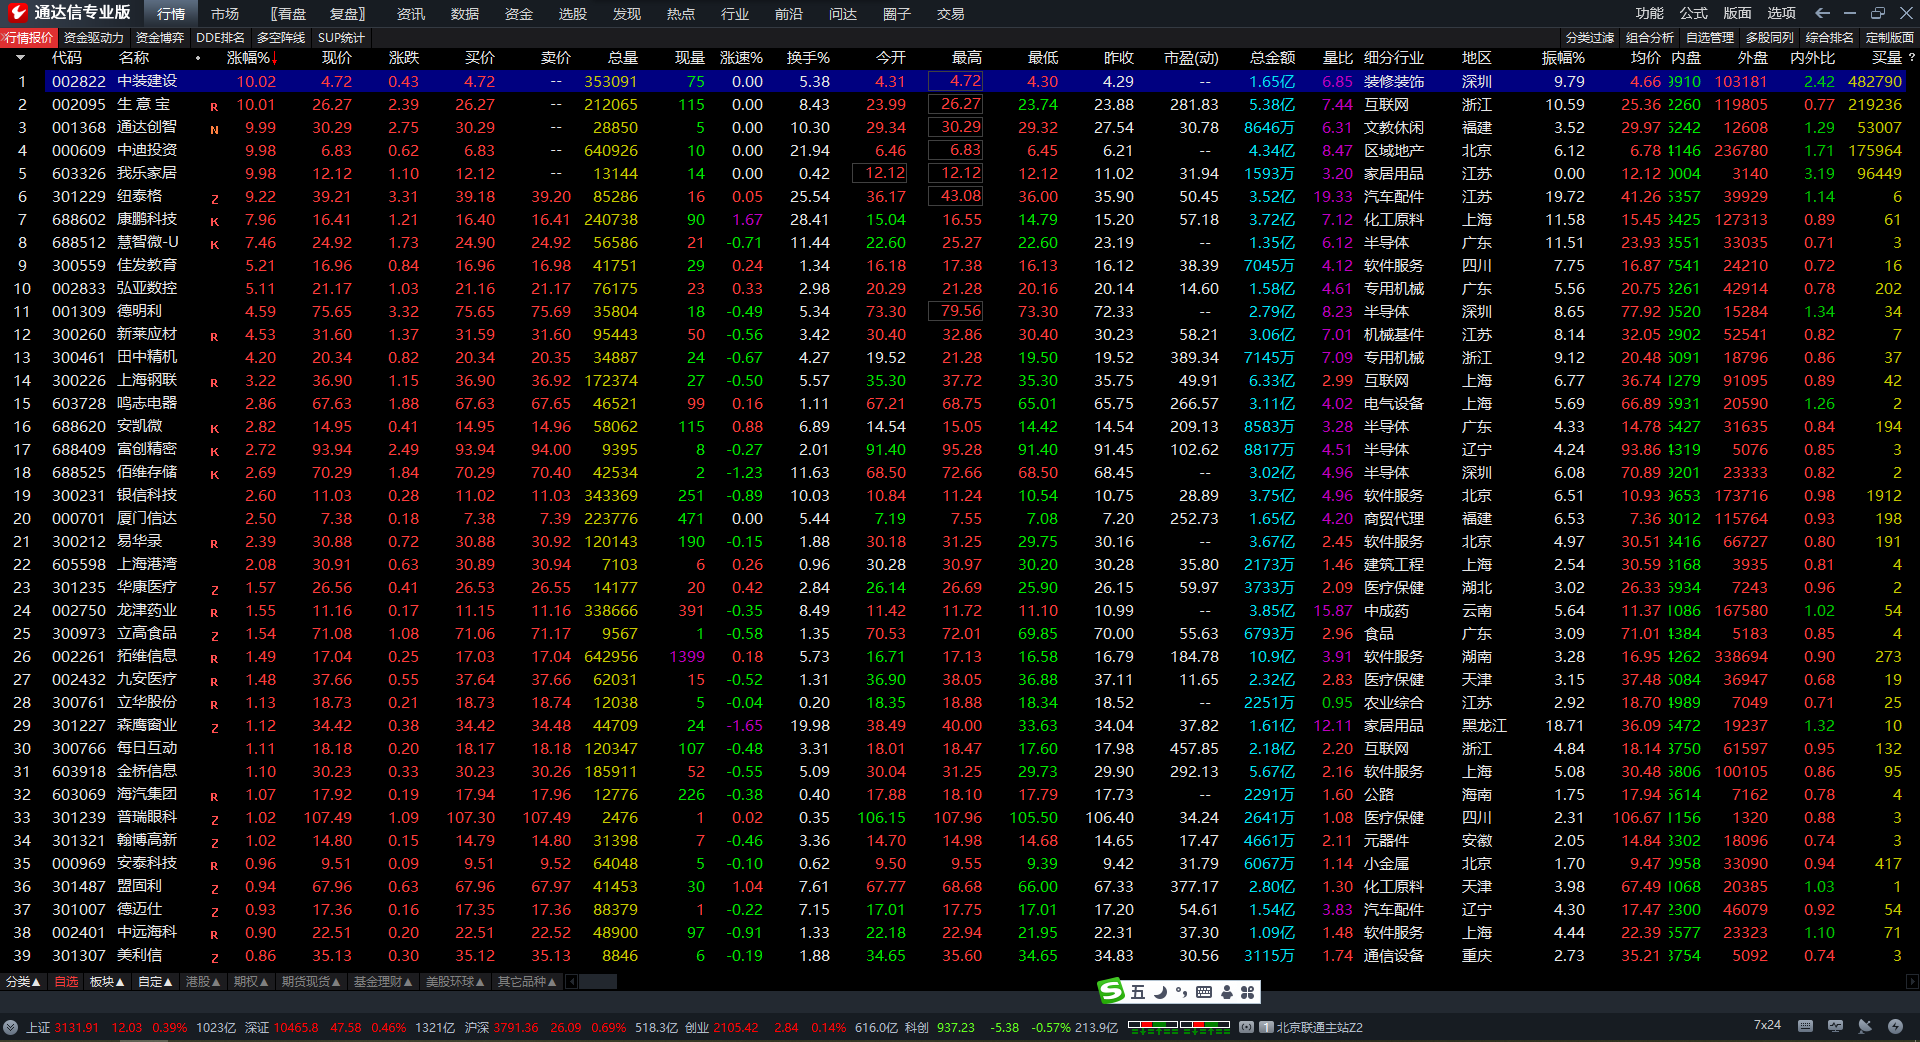Image resolution: width=1920 pixels, height=1042 pixels.
Task: Toggle the Sogou moon half-width icon
Action: point(1160,992)
